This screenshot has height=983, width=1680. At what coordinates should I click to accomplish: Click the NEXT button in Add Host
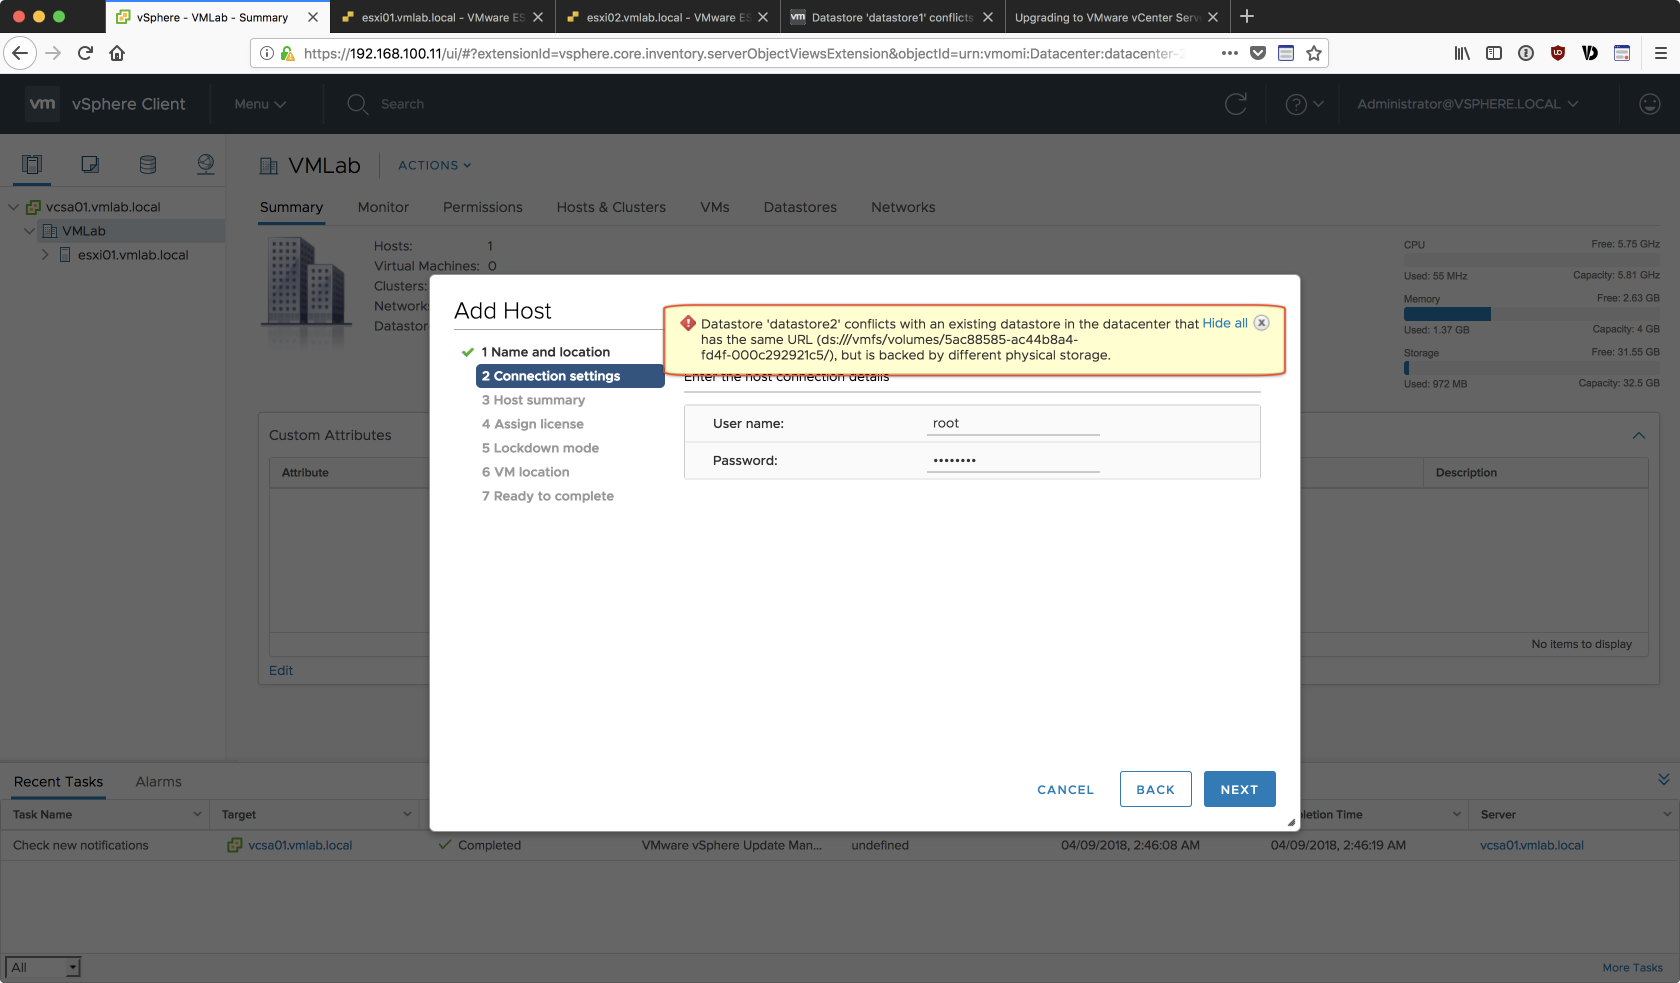coord(1239,789)
